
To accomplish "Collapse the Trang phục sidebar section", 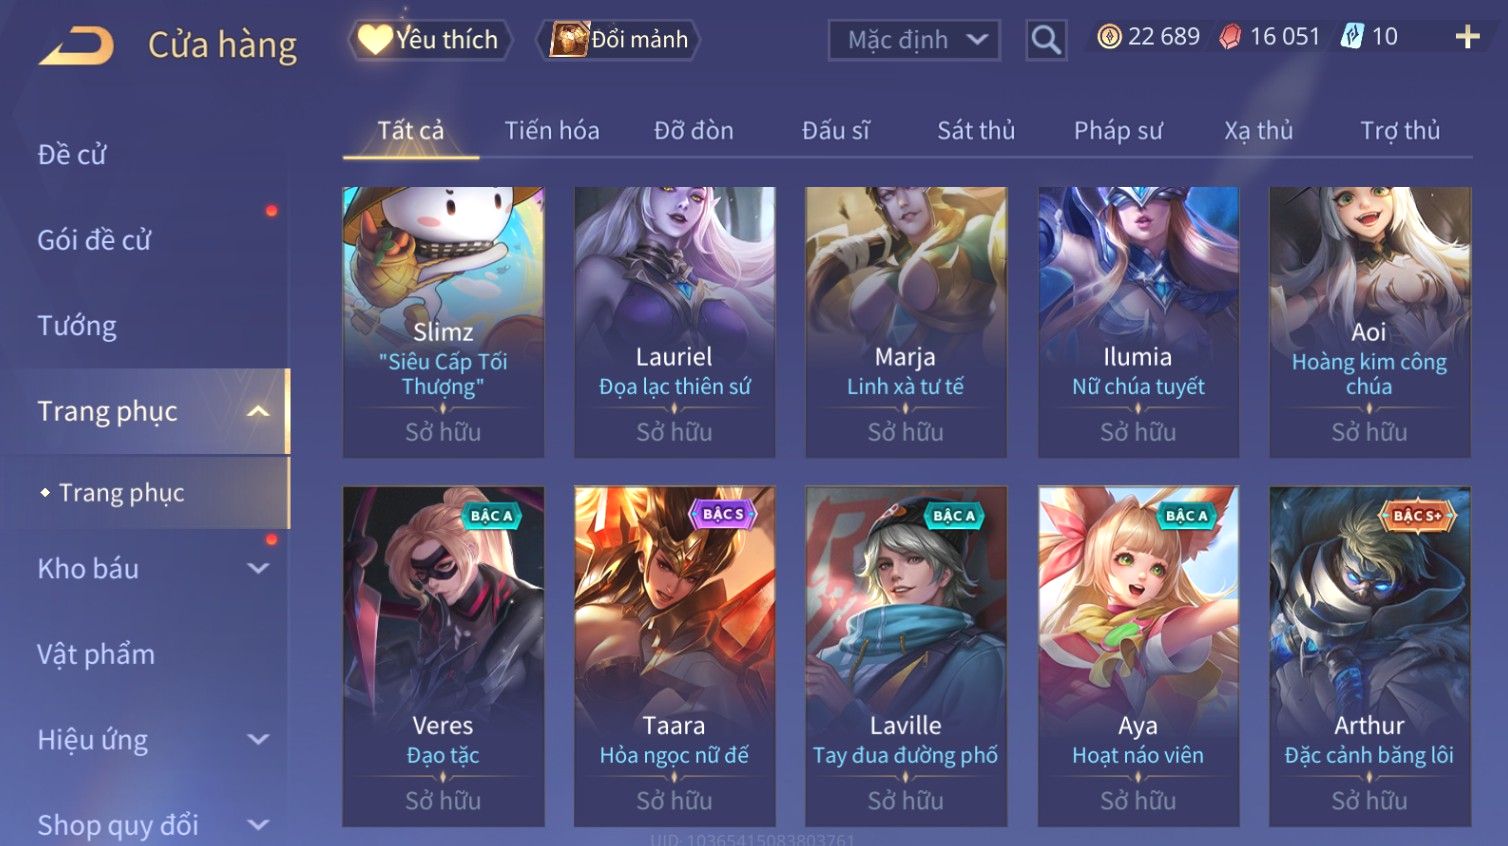I will pos(258,411).
